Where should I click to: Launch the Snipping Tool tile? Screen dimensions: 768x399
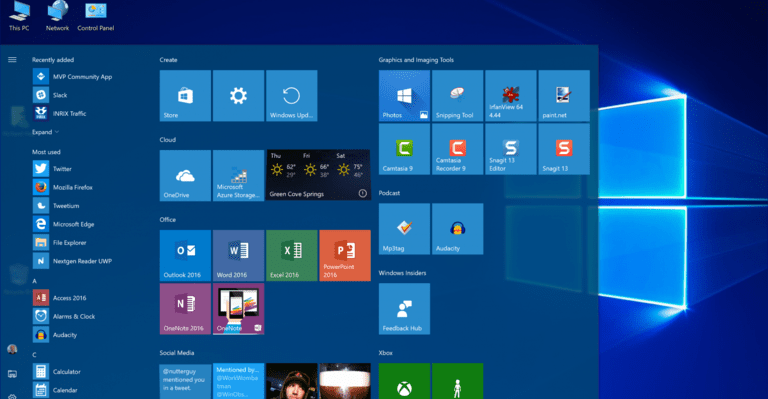coord(457,95)
